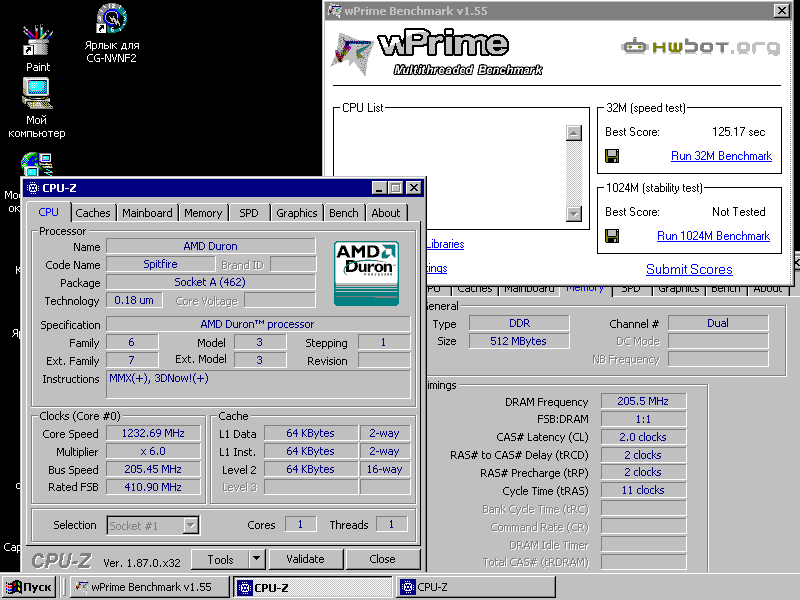This screenshot has height=600, width=800.
Task: Click the memory Type value DDR
Action: pos(519,323)
